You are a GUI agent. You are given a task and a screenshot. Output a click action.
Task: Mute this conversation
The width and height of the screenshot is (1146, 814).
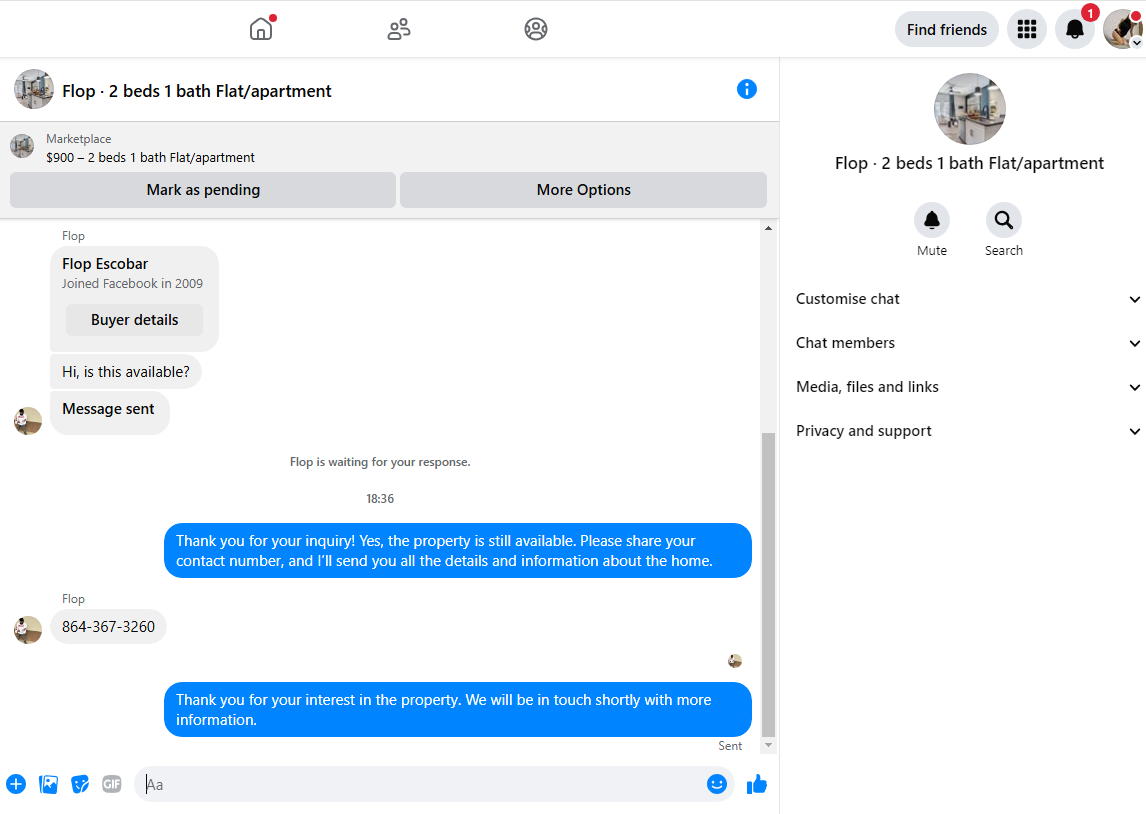coord(932,229)
